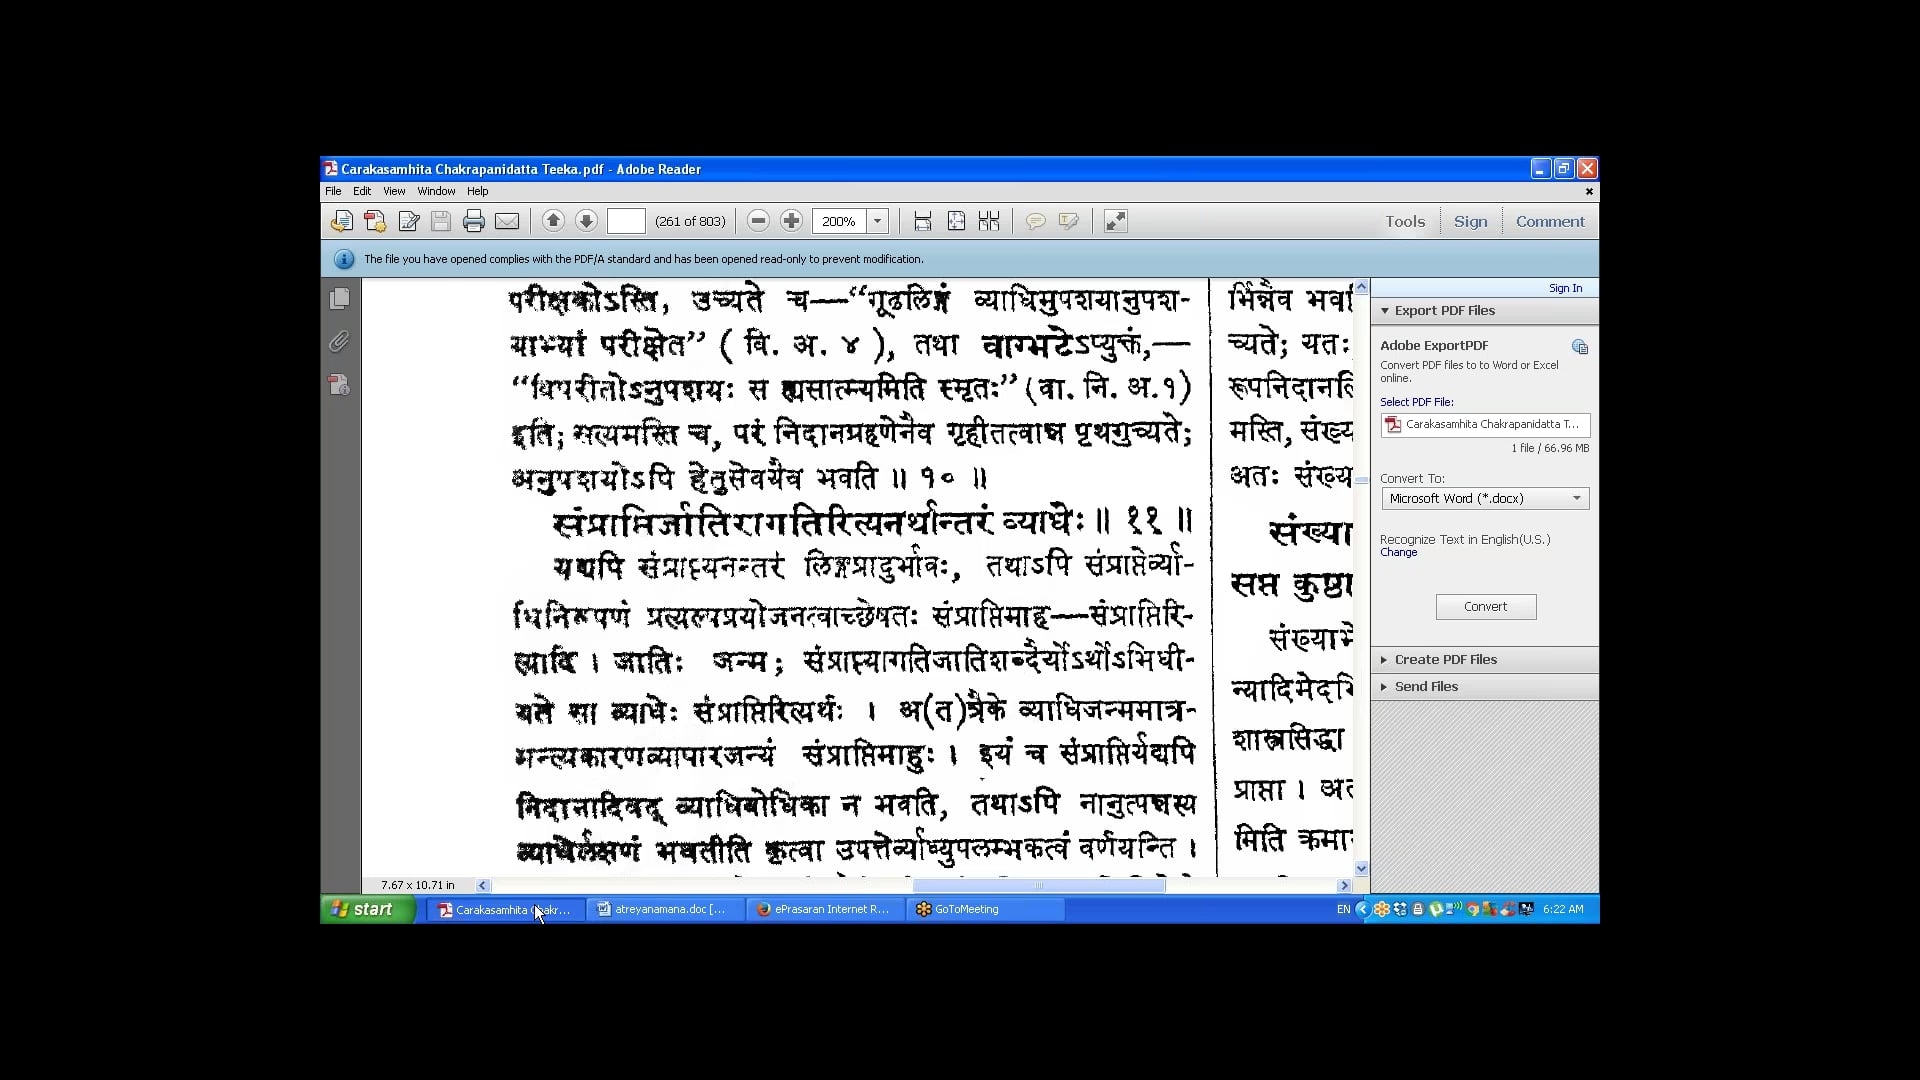Open the zoom percentage dropdown arrow
The height and width of the screenshot is (1080, 1920).
pyautogui.click(x=877, y=221)
